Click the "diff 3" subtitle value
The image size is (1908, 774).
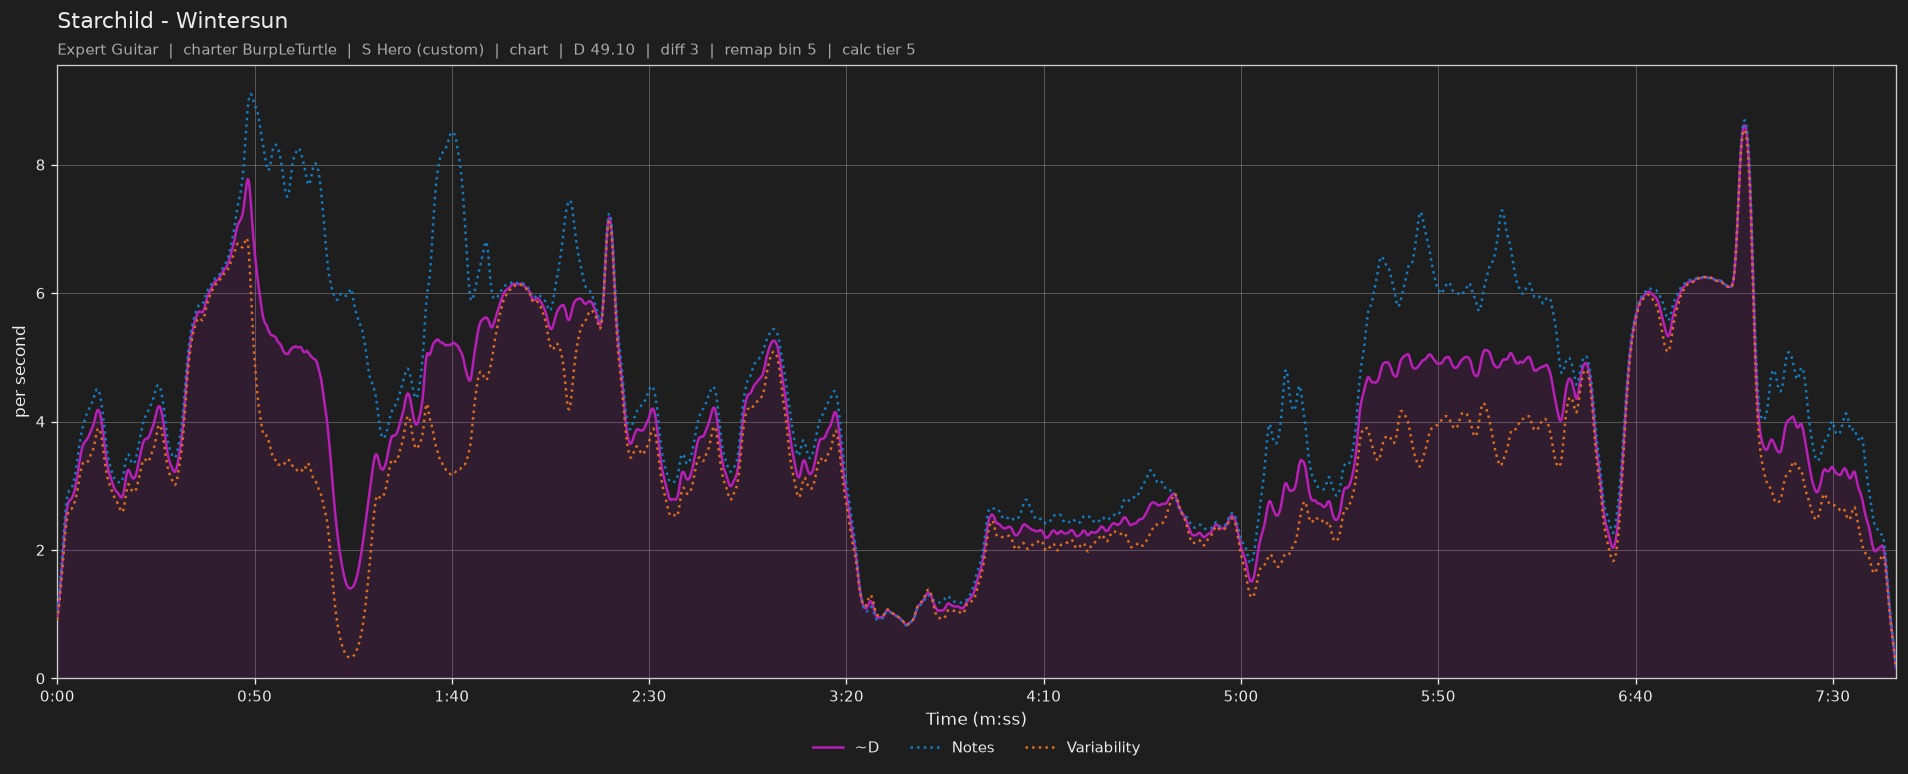pyautogui.click(x=680, y=50)
